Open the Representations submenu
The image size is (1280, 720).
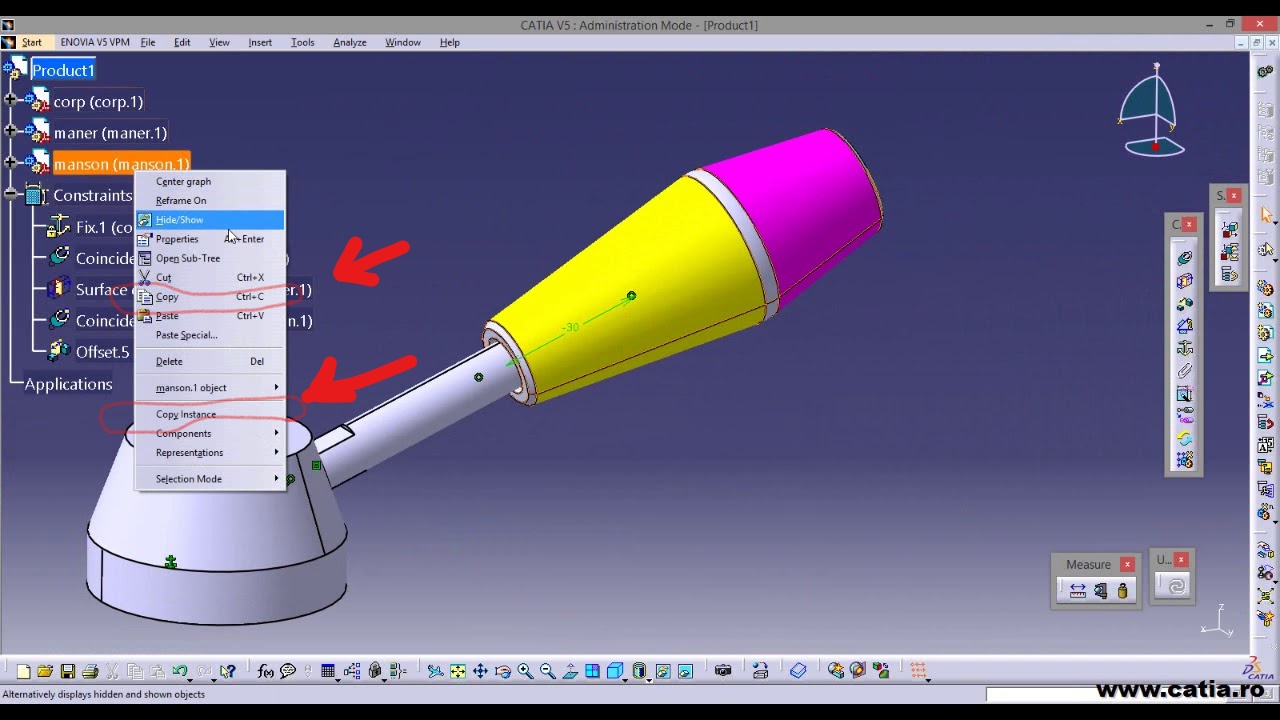[x=210, y=453]
